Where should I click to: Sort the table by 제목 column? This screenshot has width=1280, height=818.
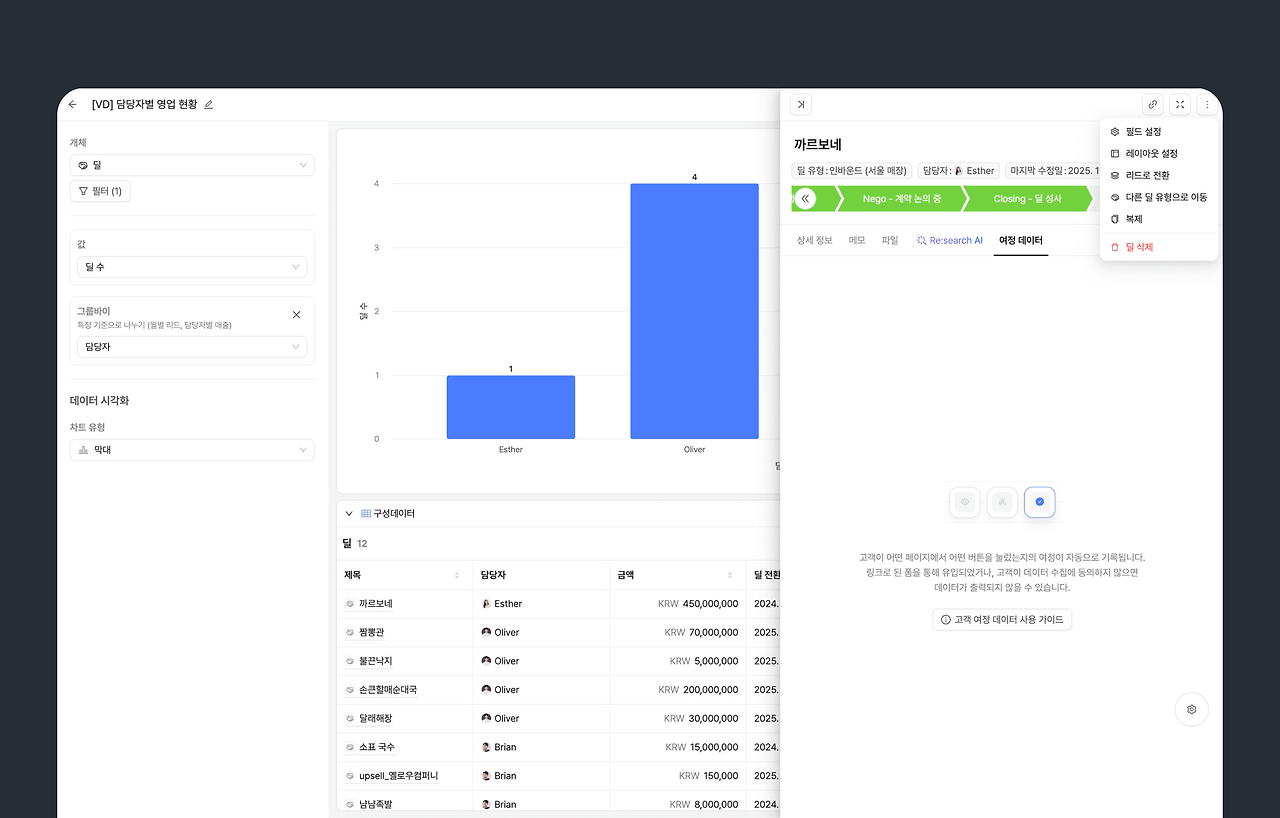point(457,575)
